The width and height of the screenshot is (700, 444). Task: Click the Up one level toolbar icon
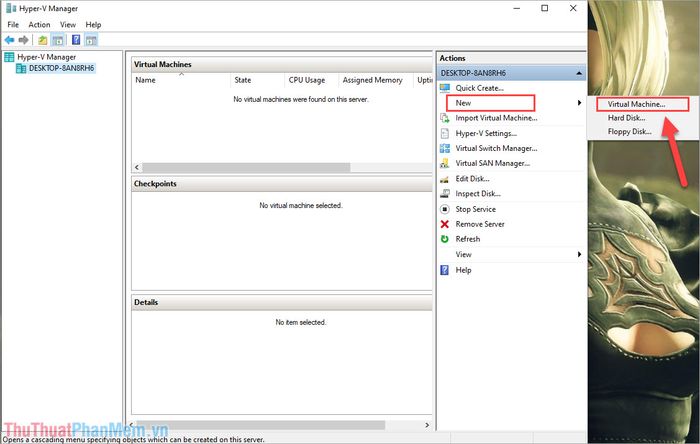[42, 40]
